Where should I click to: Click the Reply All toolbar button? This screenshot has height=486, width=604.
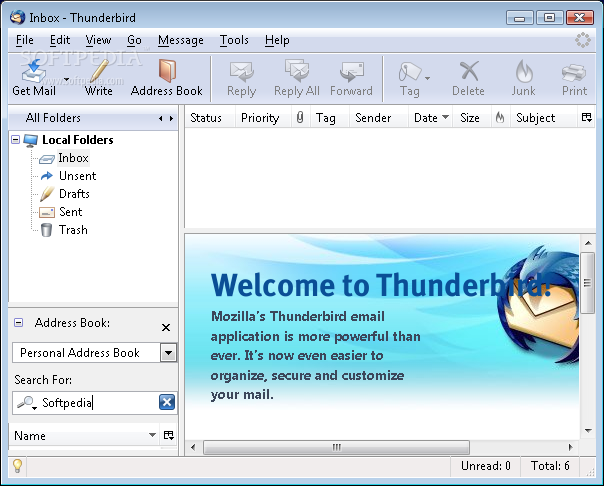[297, 78]
